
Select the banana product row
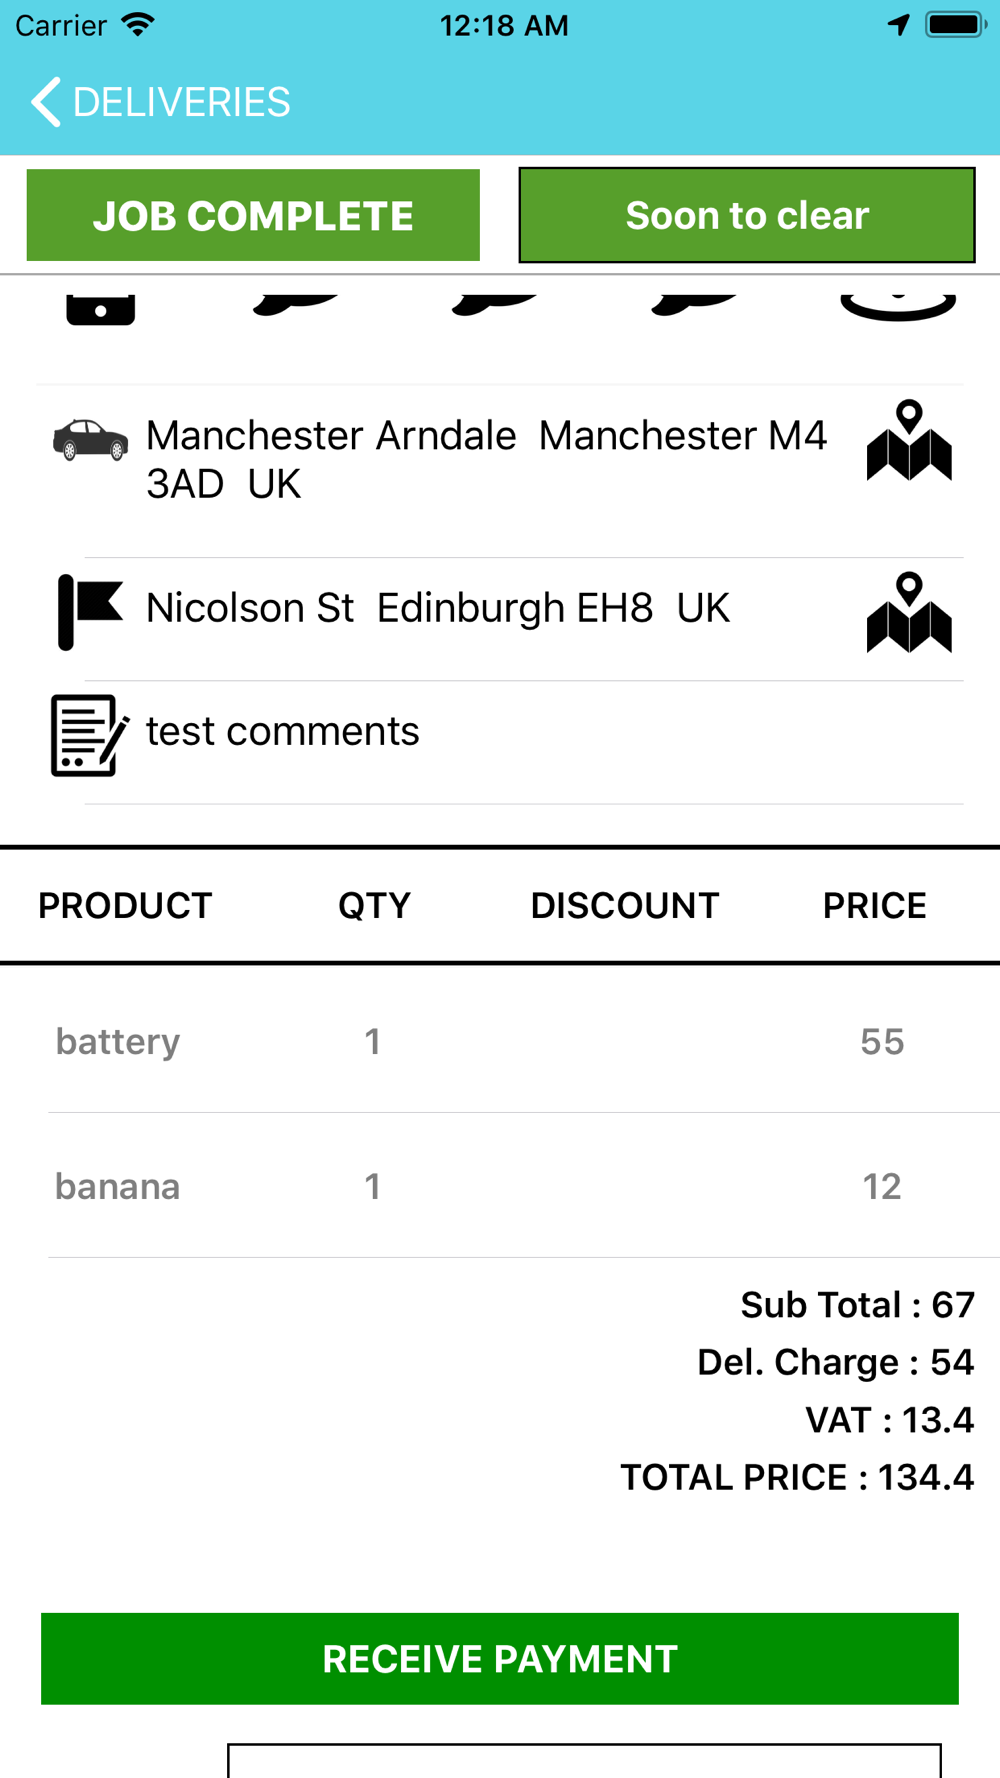click(x=500, y=1187)
